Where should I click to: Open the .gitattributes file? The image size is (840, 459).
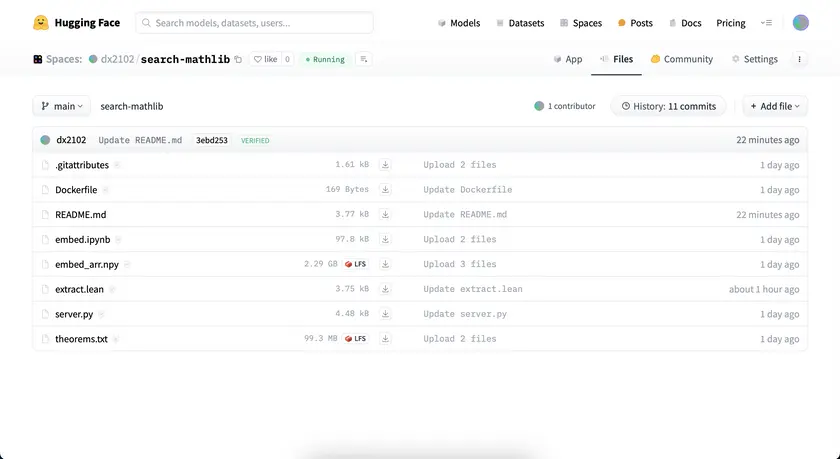pos(82,165)
